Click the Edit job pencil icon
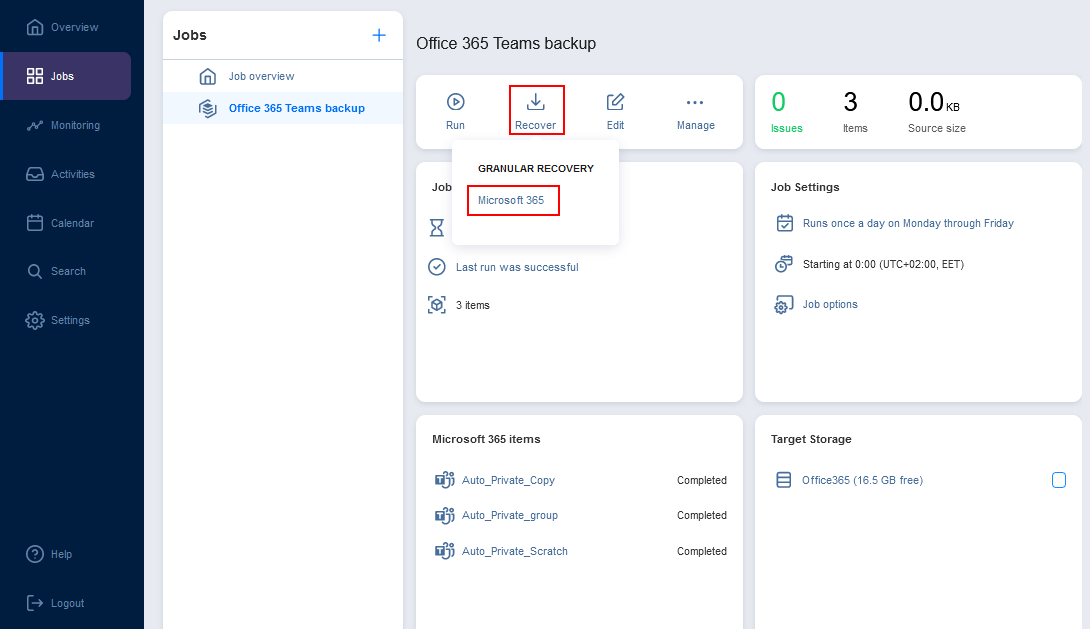Screen dimensions: 1090x629 point(615,102)
